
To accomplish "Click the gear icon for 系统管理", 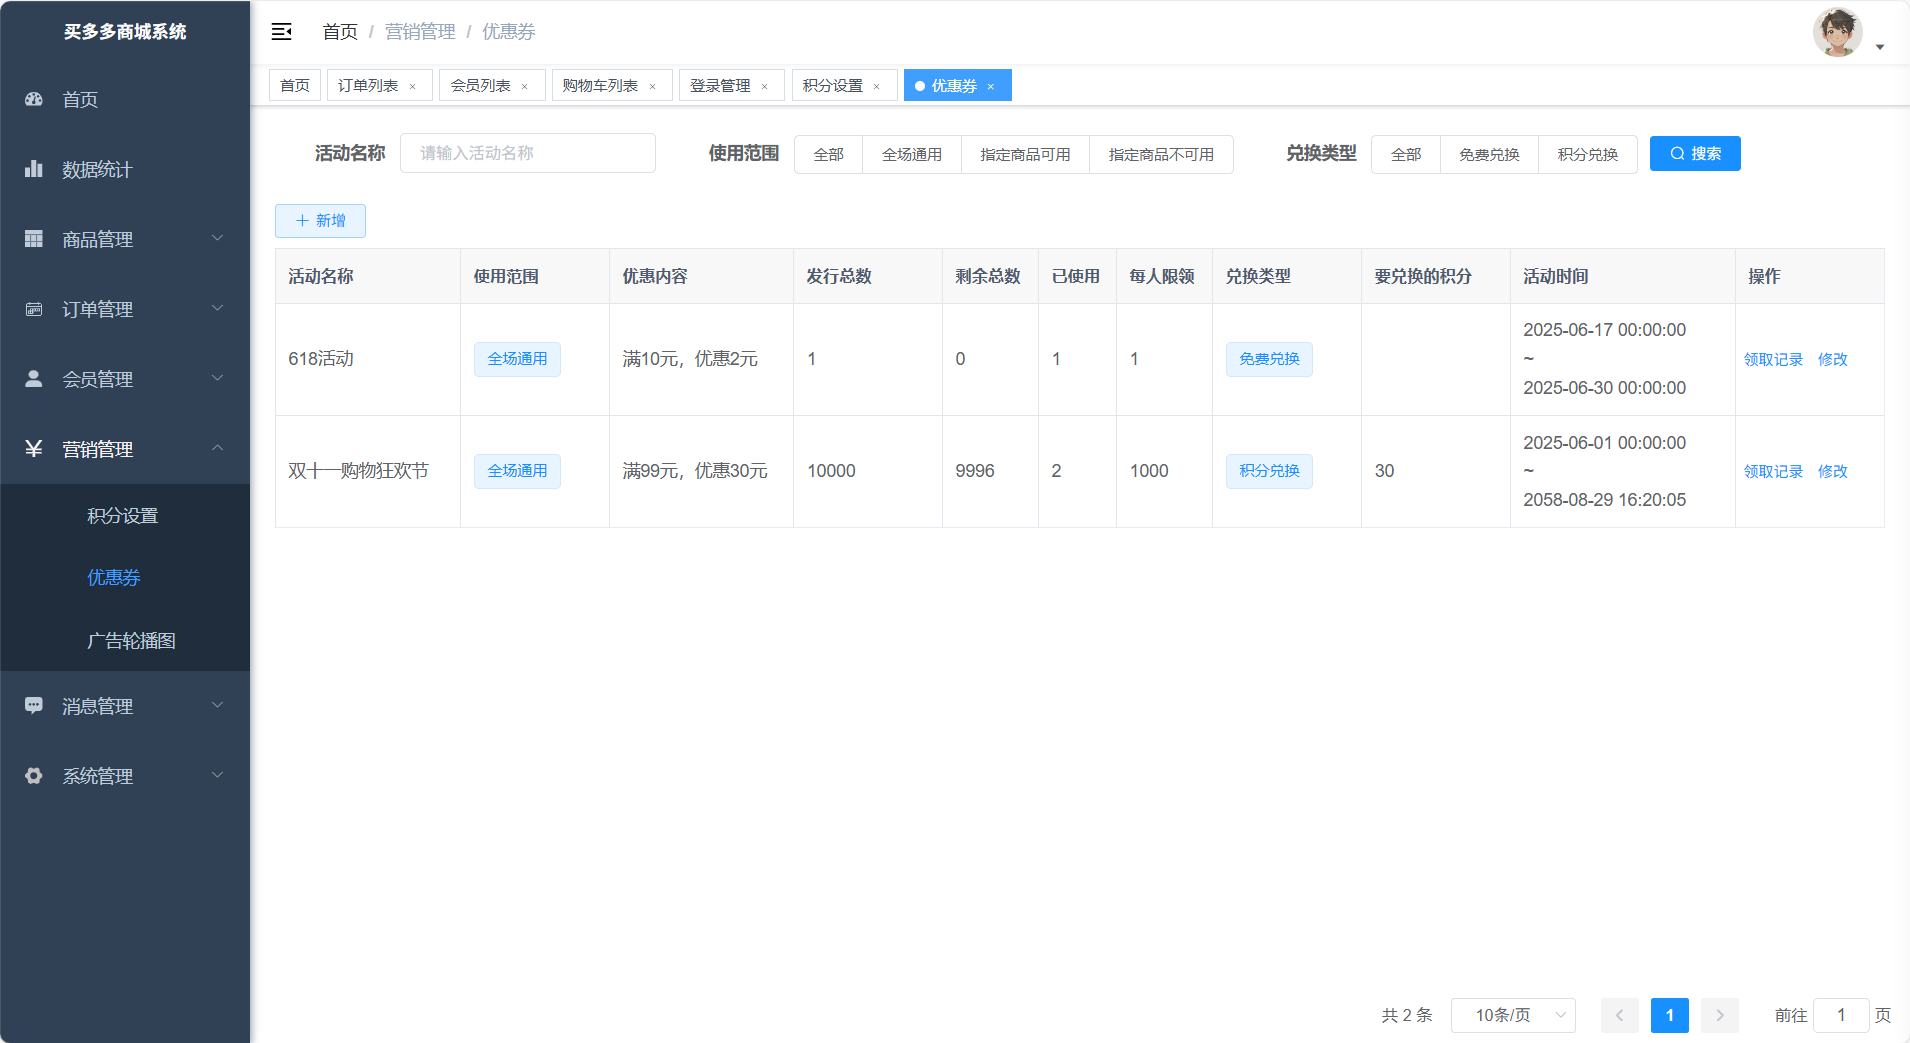I will (34, 776).
